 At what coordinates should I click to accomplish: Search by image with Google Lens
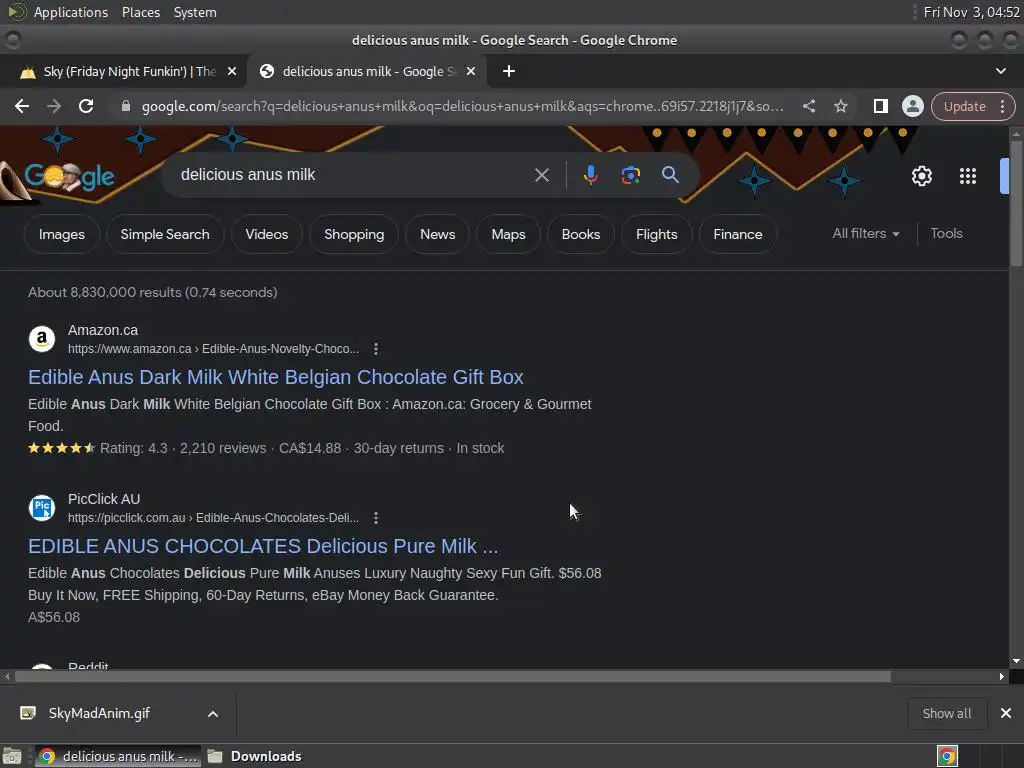pos(631,175)
